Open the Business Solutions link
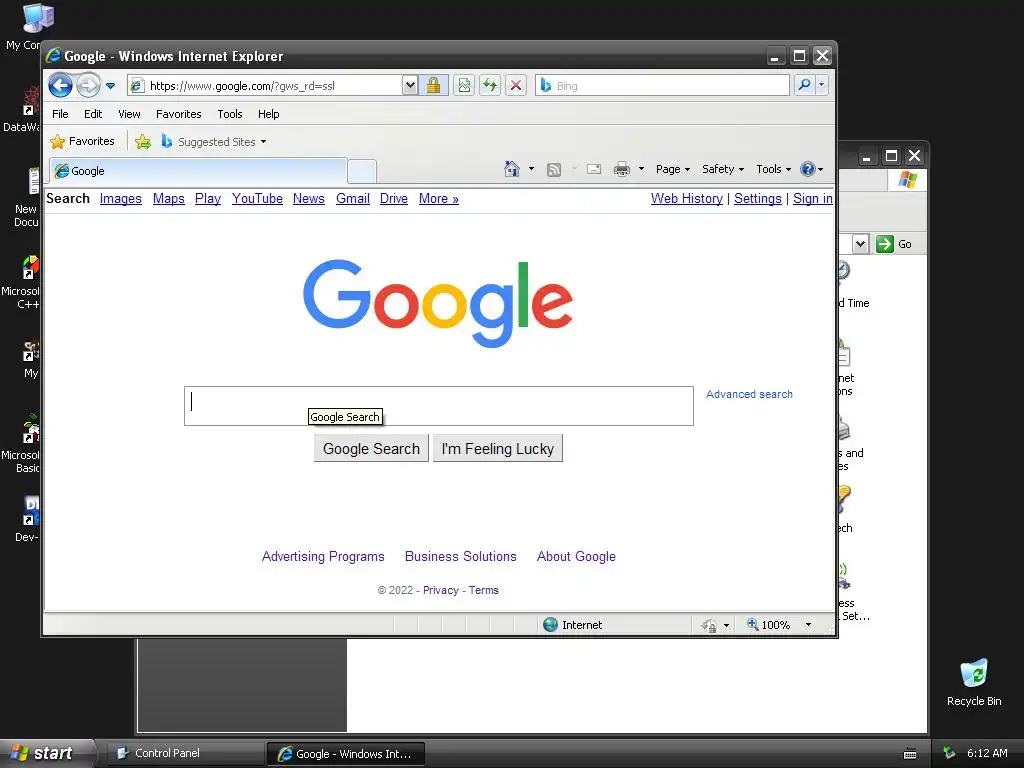Screen dimensions: 1024x768 (x=460, y=556)
